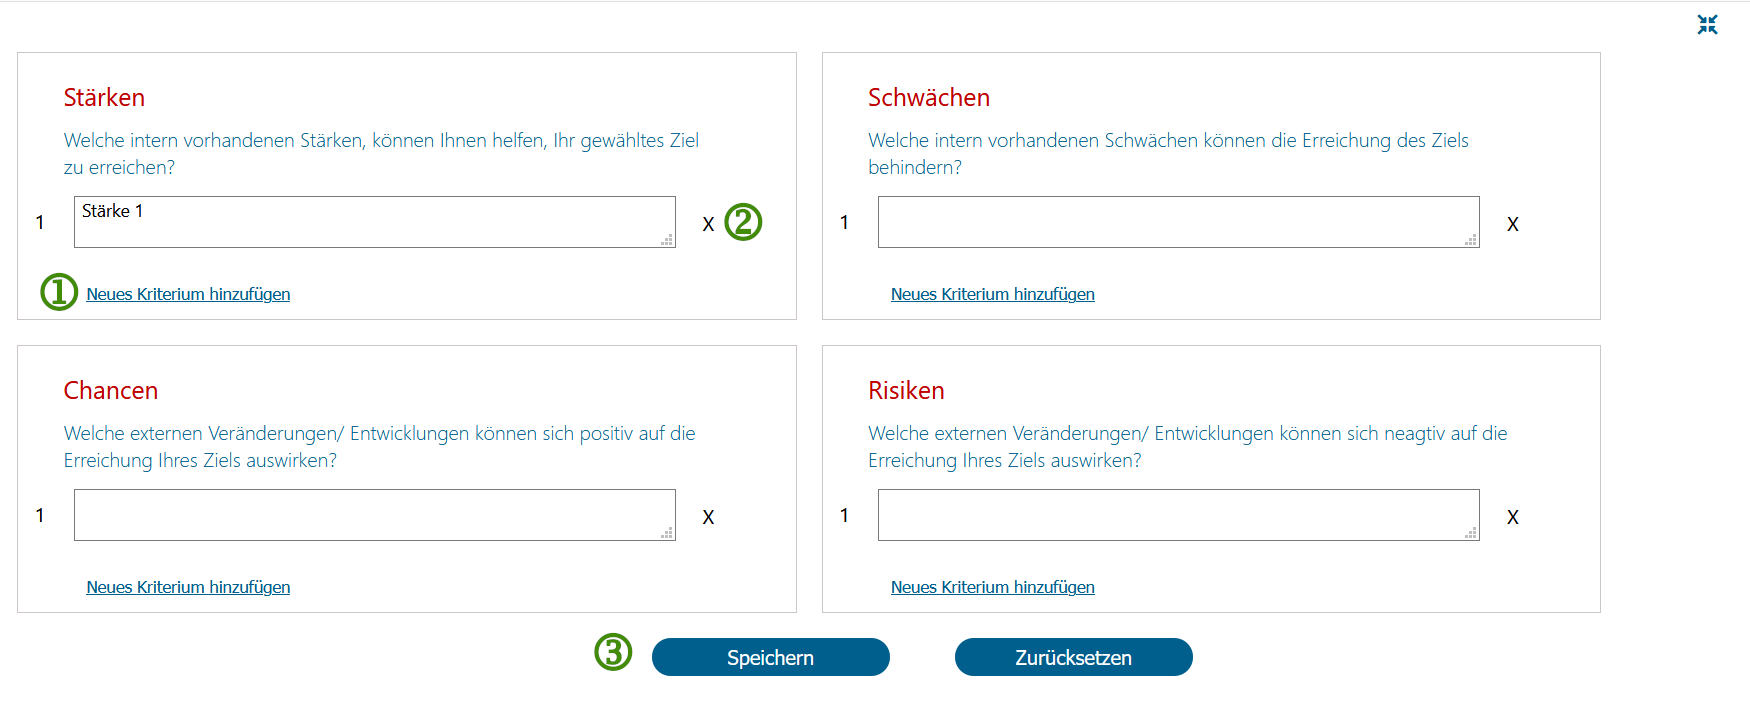Click into the empty Schwächen text field
Image resolution: width=1750 pixels, height=712 pixels.
coord(1179,222)
